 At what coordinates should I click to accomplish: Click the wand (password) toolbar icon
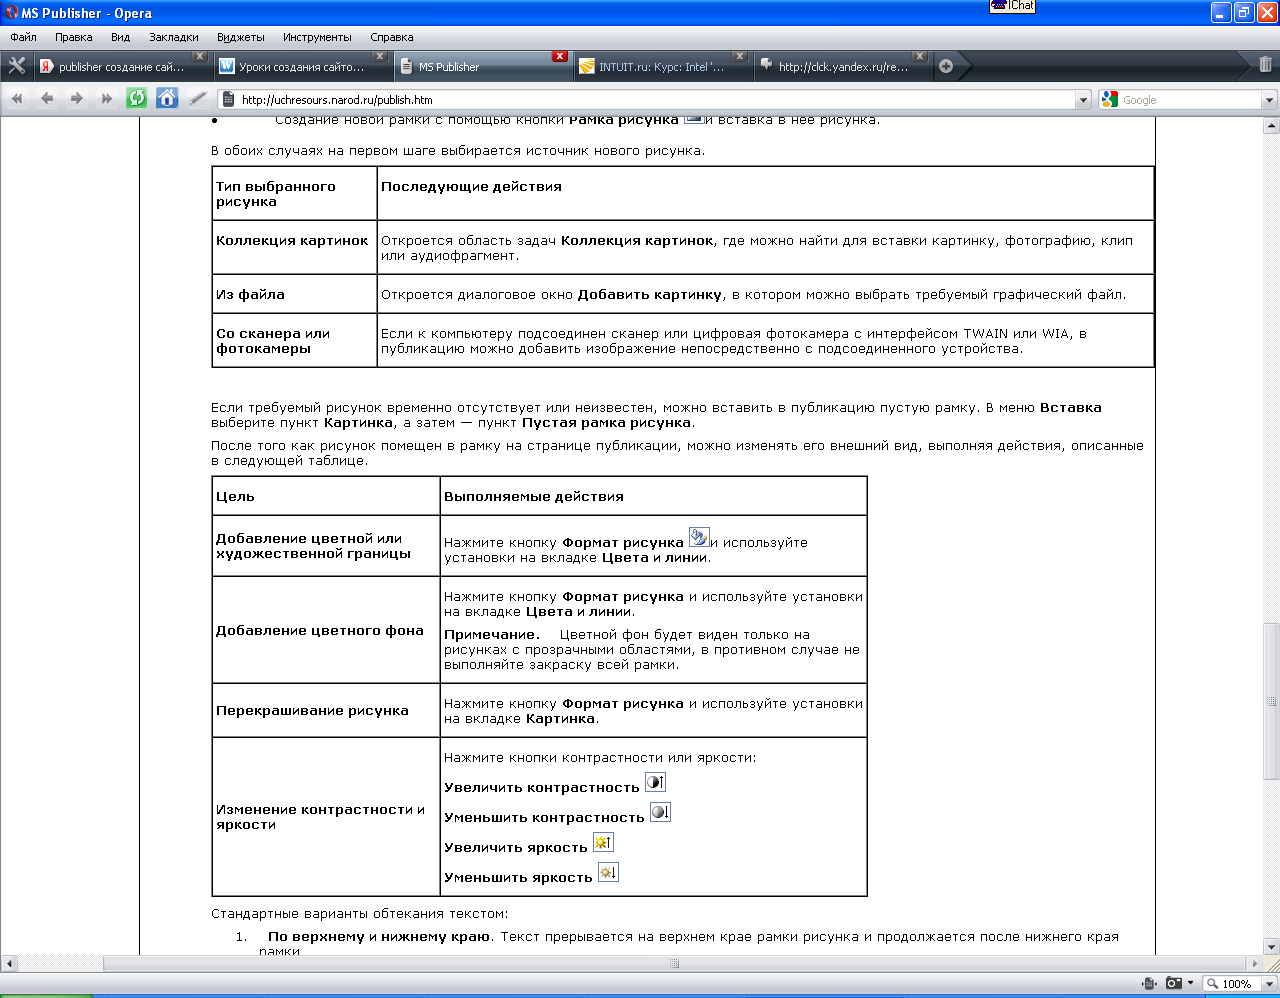[198, 98]
